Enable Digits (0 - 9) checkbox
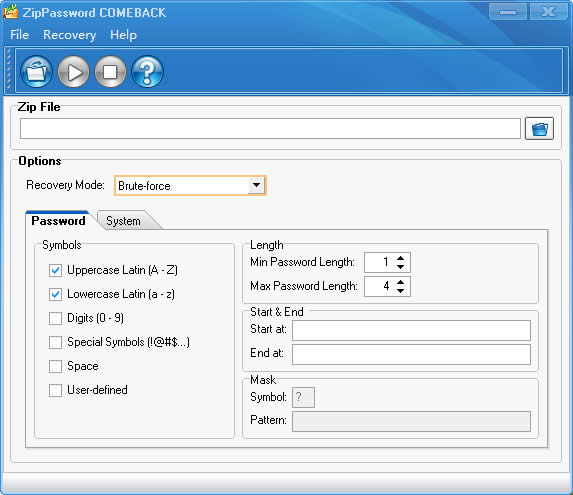This screenshot has width=573, height=495. tap(55, 318)
